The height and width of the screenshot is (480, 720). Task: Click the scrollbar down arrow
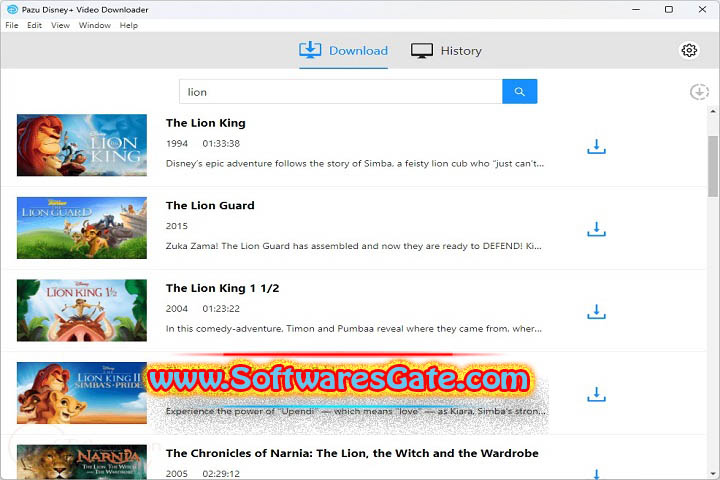click(713, 474)
